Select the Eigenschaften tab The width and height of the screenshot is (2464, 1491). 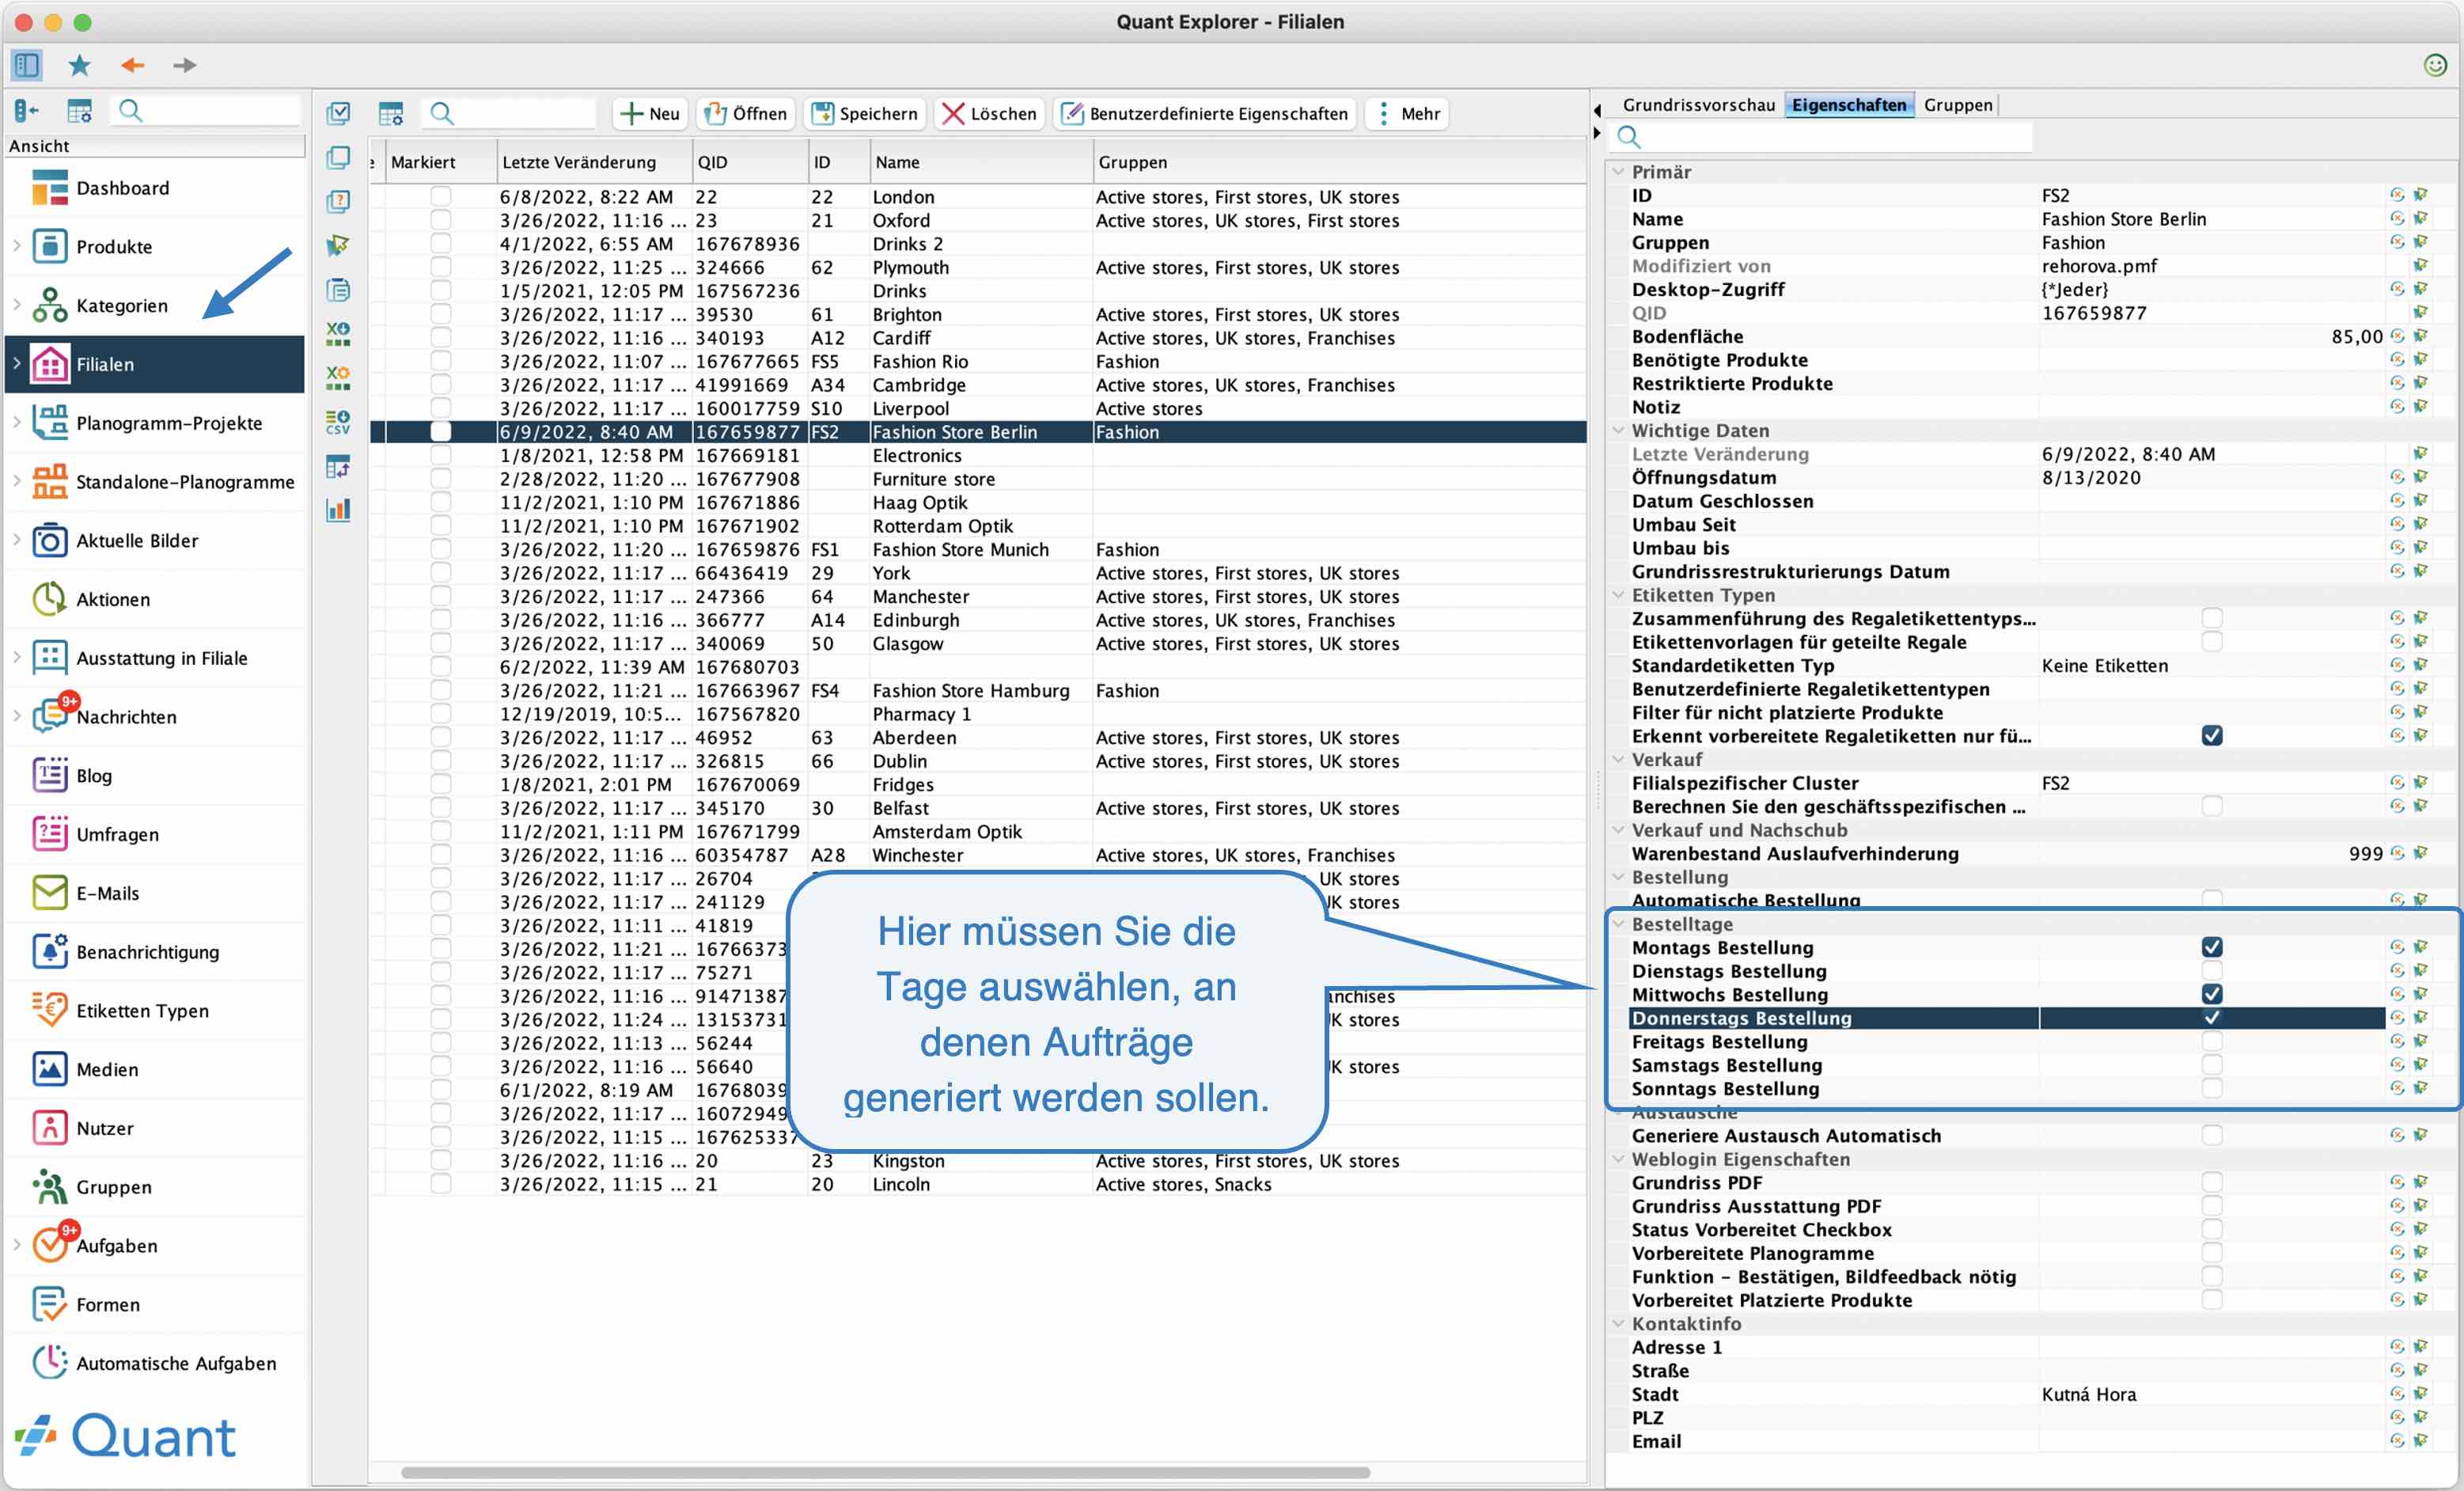point(1848,105)
